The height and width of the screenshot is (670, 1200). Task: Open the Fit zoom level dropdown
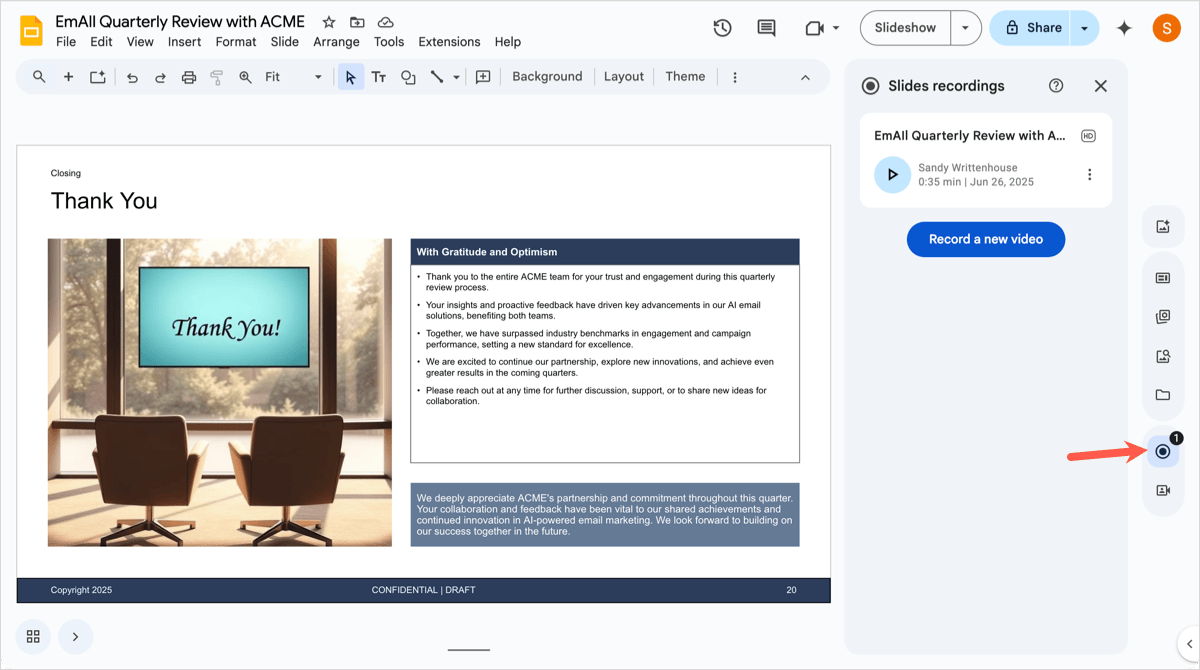(x=294, y=77)
